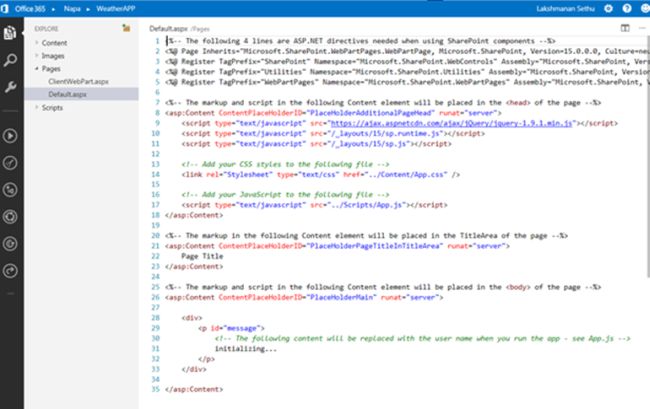Open the Lakshmanan Sethu user menu
This screenshot has width=650, height=409.
565,9
